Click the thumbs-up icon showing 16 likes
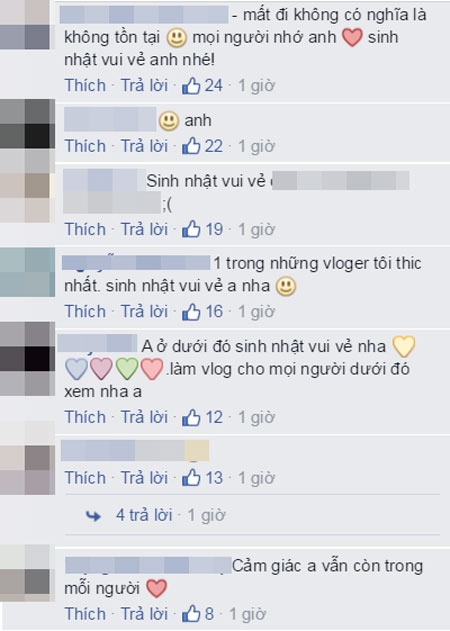Viewport: 450px width, 631px height. 191,312
